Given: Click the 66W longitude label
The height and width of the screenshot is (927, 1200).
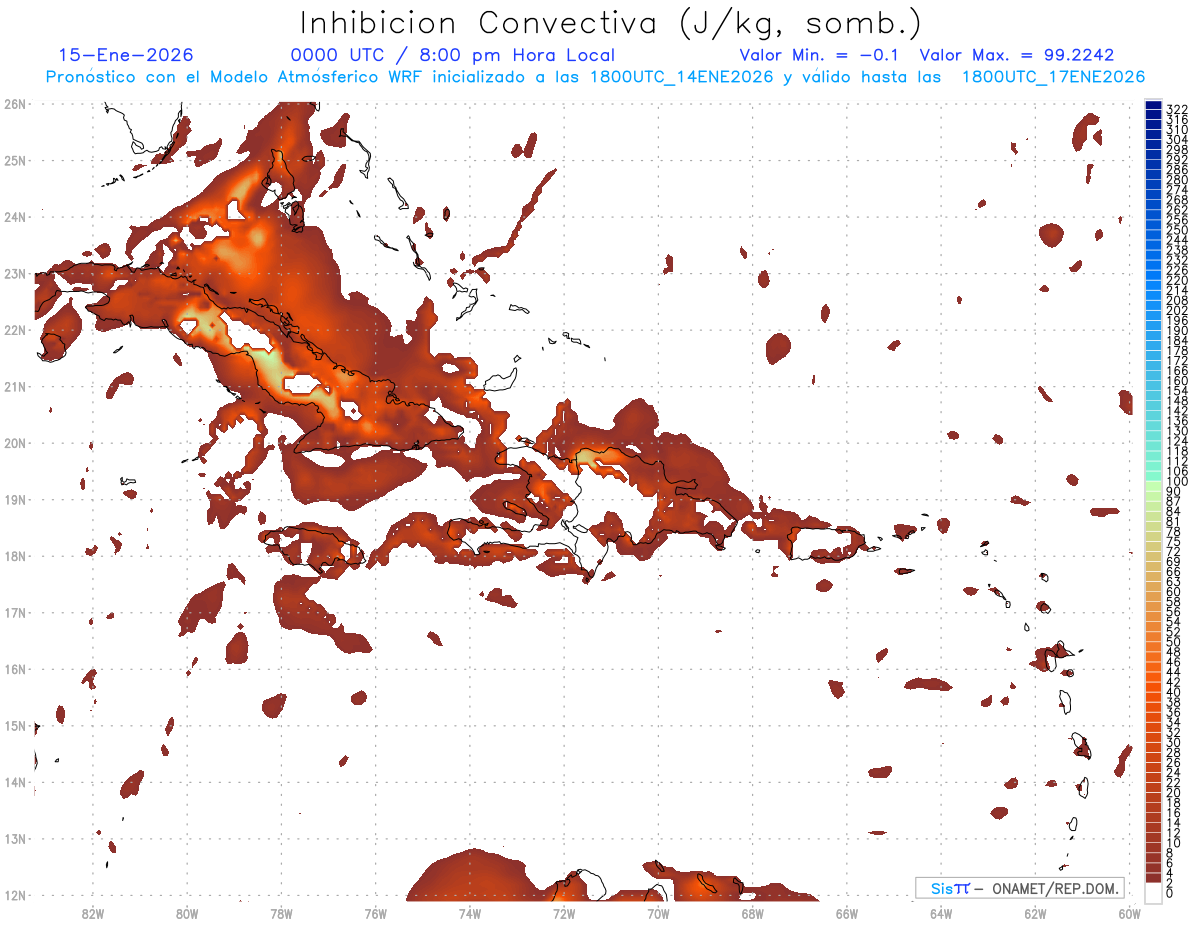Looking at the screenshot, I should click(x=847, y=913).
